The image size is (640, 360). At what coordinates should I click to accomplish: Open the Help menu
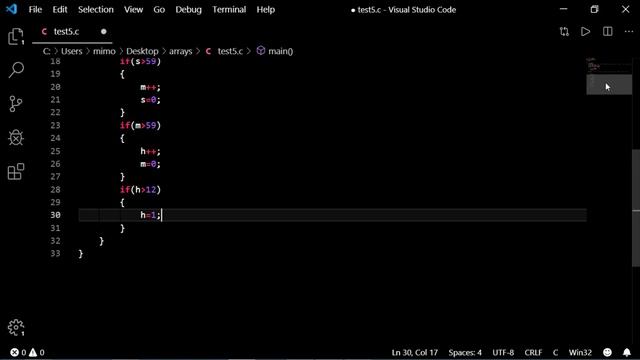(266, 9)
